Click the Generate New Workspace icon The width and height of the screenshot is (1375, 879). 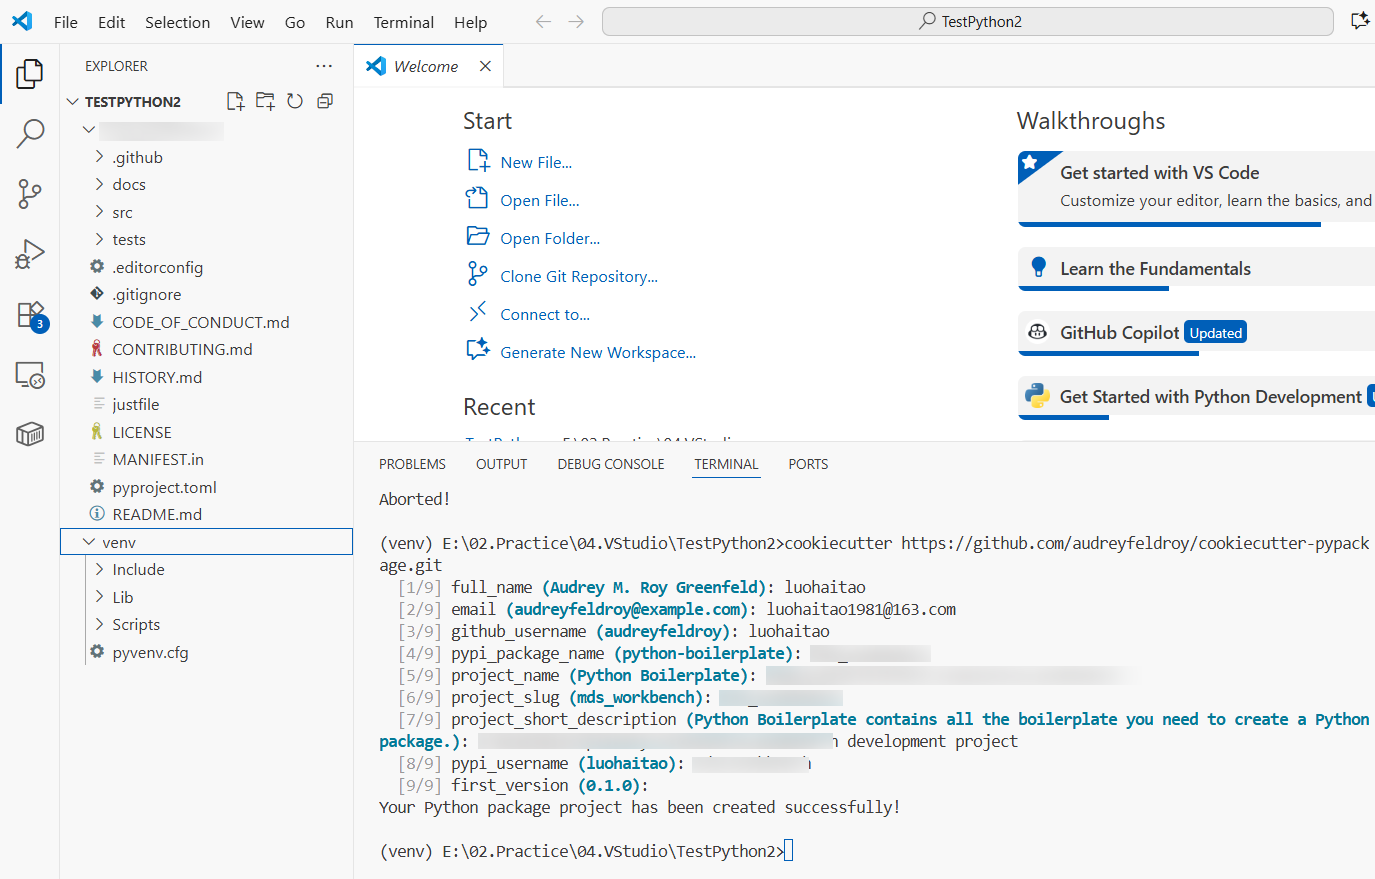coord(478,350)
